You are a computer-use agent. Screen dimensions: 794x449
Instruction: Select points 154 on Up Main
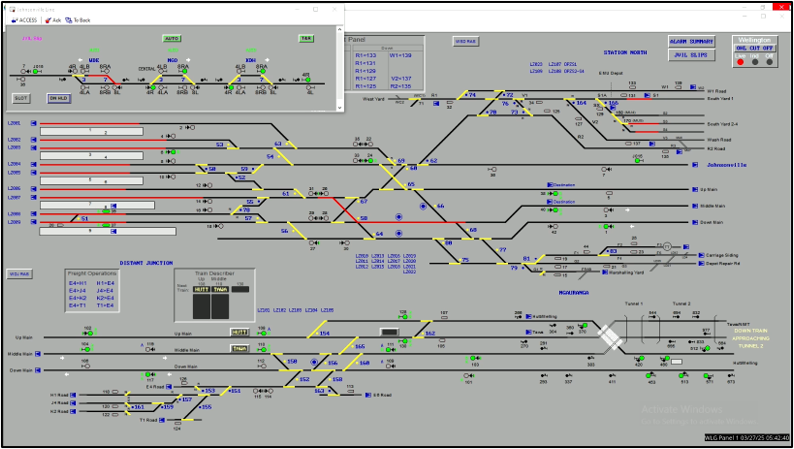(x=324, y=334)
